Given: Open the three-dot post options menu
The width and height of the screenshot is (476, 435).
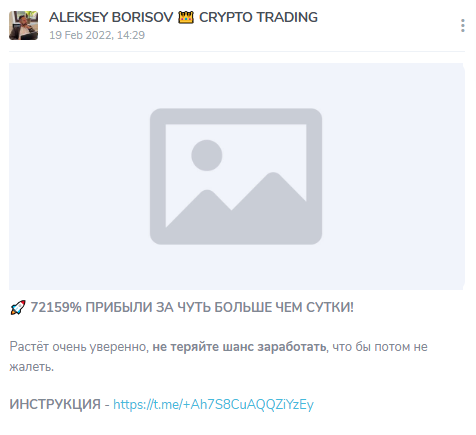Looking at the screenshot, I should 463,26.
